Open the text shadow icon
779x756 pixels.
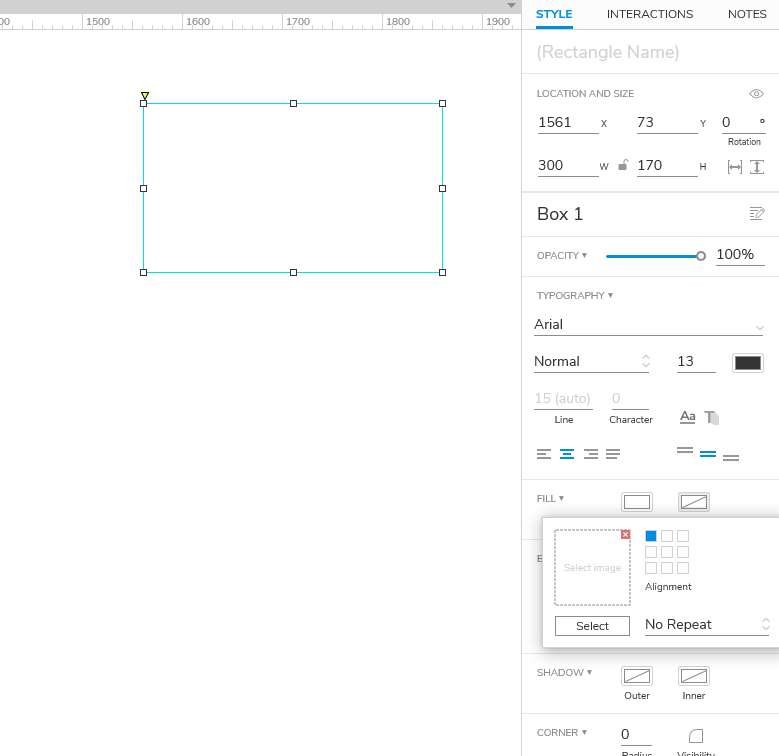tap(711, 417)
